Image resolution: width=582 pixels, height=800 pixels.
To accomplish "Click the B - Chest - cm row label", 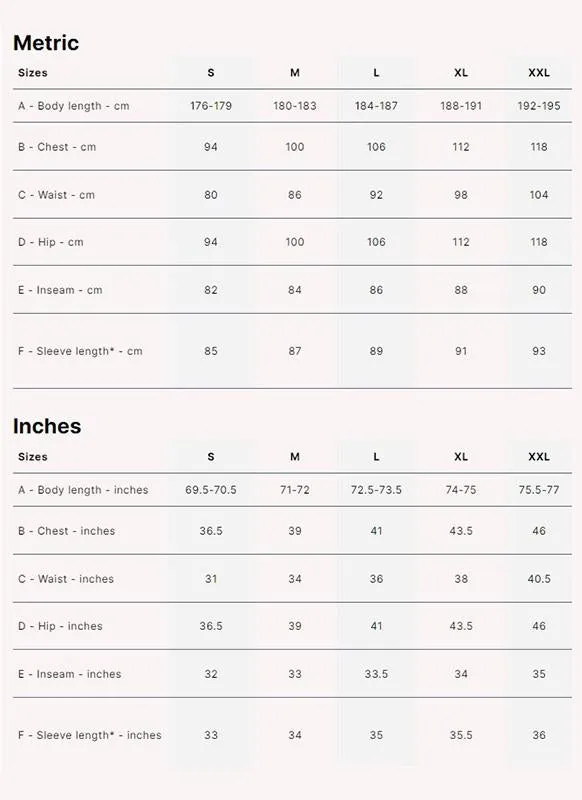I will point(57,147).
